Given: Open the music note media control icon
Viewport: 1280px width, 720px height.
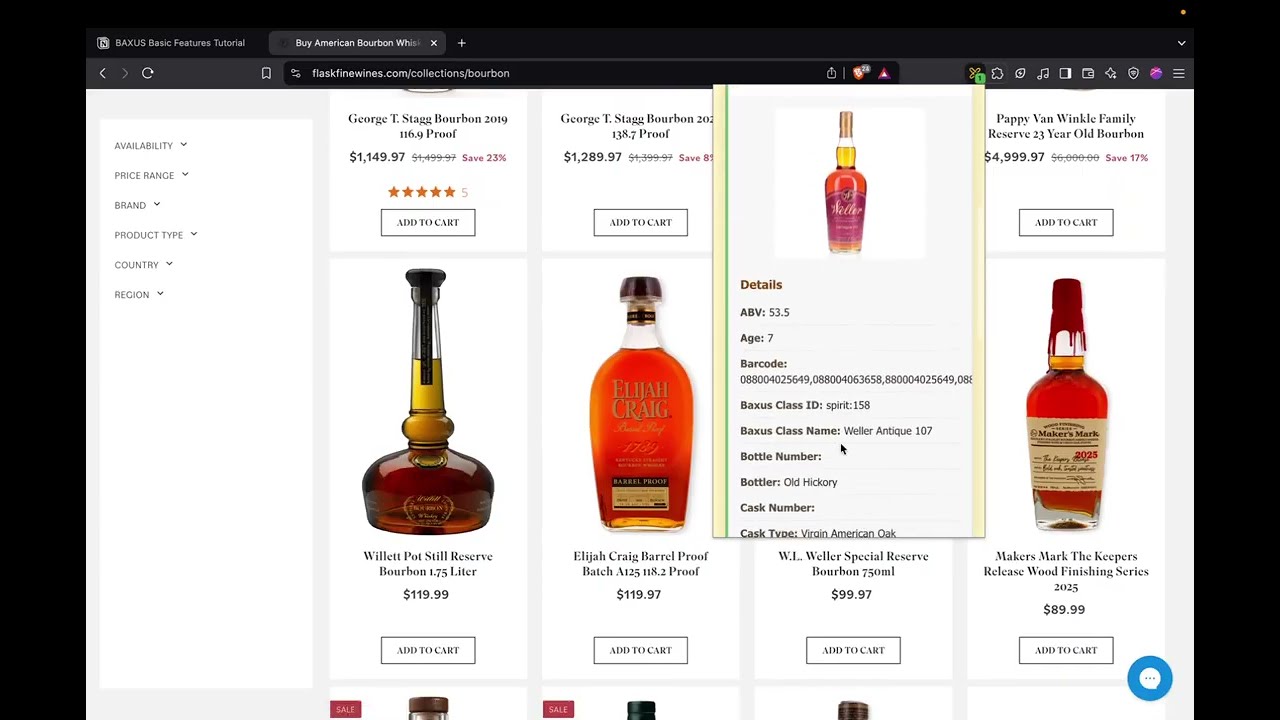Looking at the screenshot, I should [1043, 73].
